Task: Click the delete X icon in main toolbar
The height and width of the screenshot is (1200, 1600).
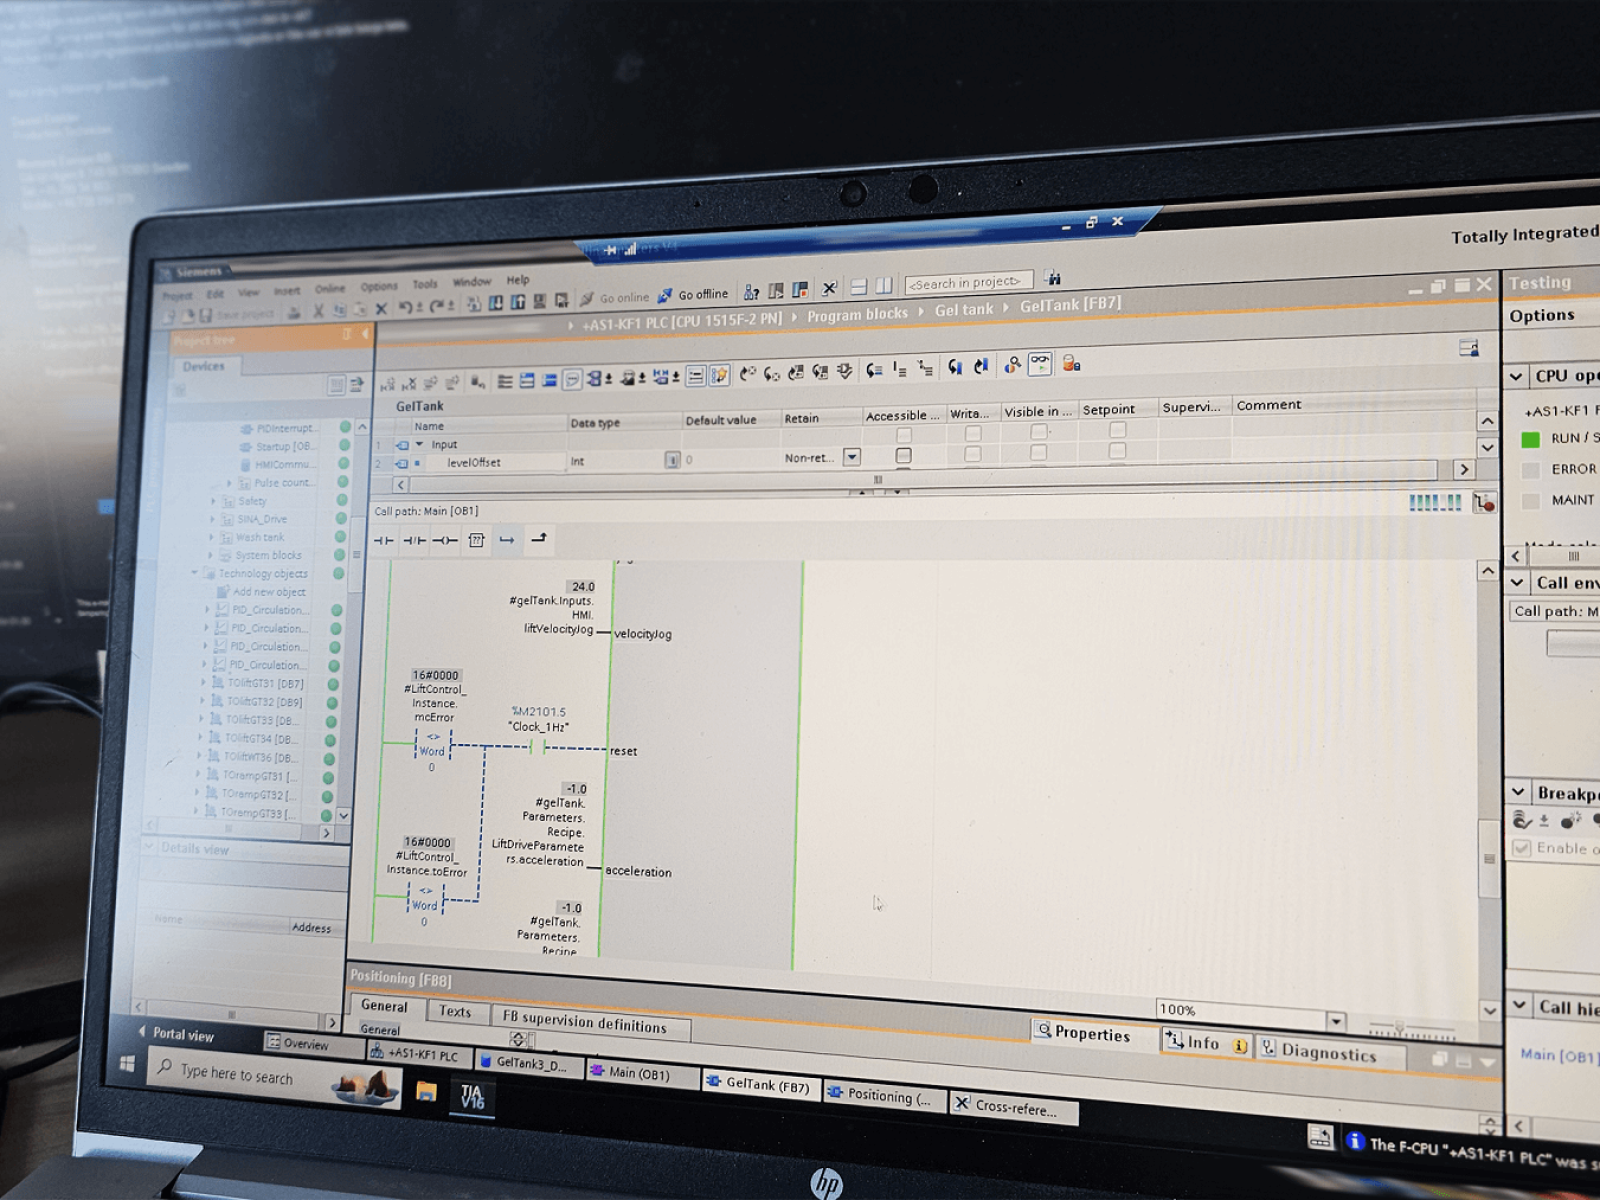Action: (x=380, y=309)
